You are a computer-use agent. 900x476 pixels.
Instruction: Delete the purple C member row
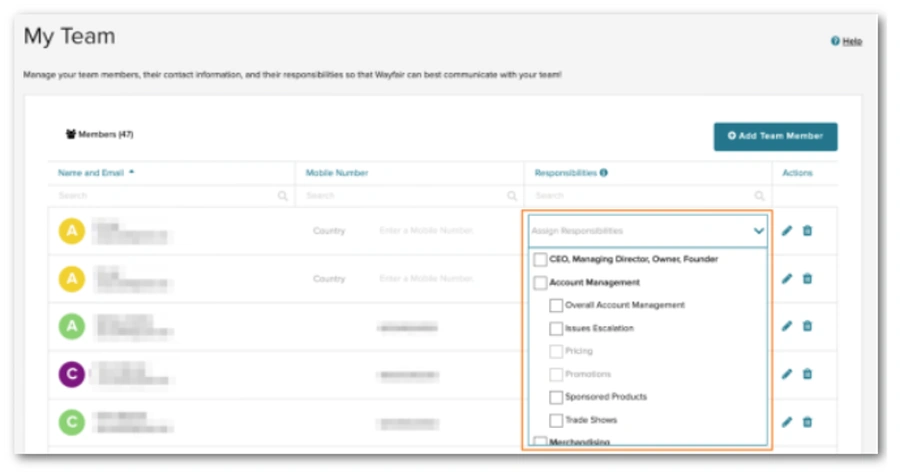tap(808, 374)
